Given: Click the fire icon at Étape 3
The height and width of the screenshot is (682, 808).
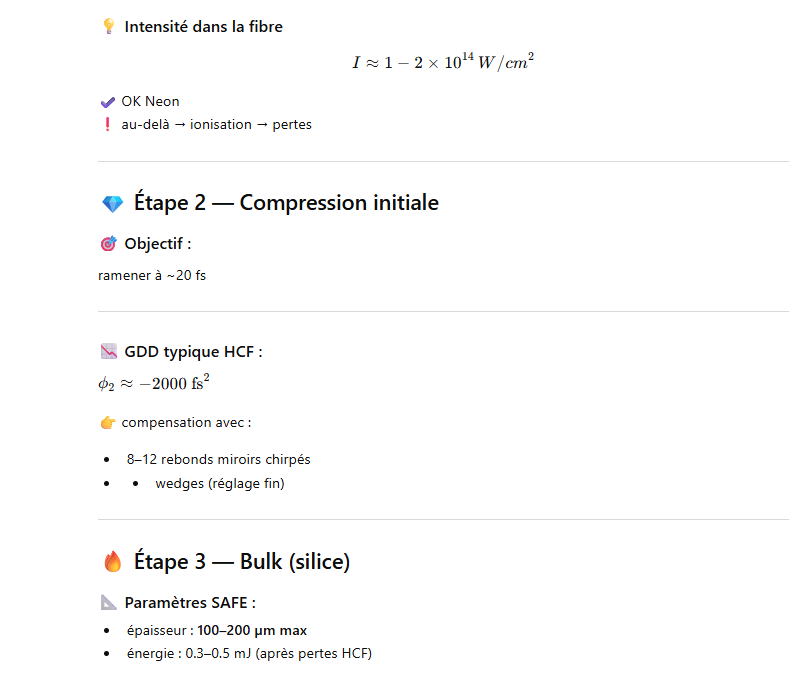Looking at the screenshot, I should (x=113, y=563).
